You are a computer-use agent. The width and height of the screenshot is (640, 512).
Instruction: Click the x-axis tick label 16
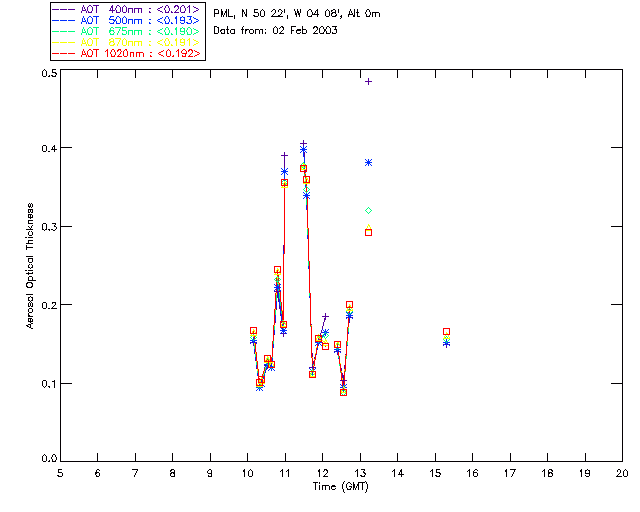[x=473, y=473]
